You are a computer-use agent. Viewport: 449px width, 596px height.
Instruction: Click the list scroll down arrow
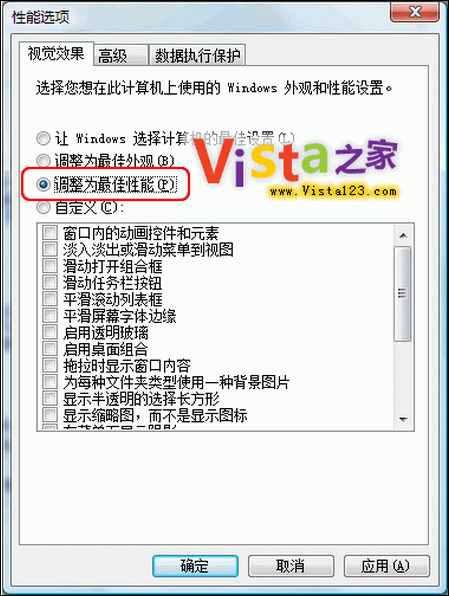click(x=403, y=419)
